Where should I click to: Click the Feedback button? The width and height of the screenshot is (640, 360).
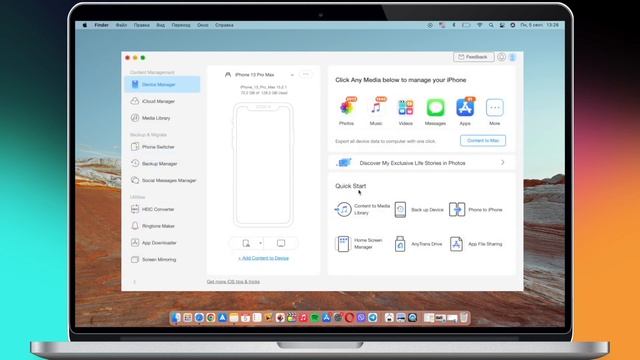pos(473,57)
